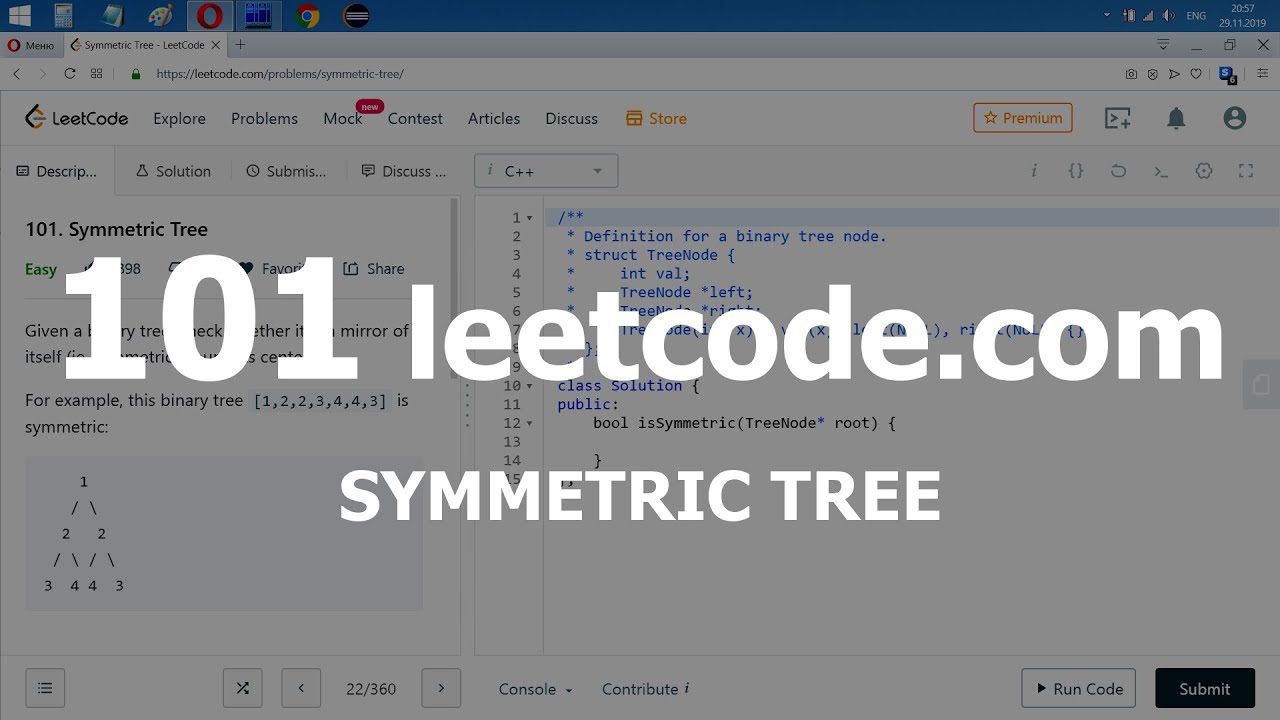The width and height of the screenshot is (1280, 720).
Task: Bookmark page with the heart icon
Action: pyautogui.click(x=1196, y=74)
